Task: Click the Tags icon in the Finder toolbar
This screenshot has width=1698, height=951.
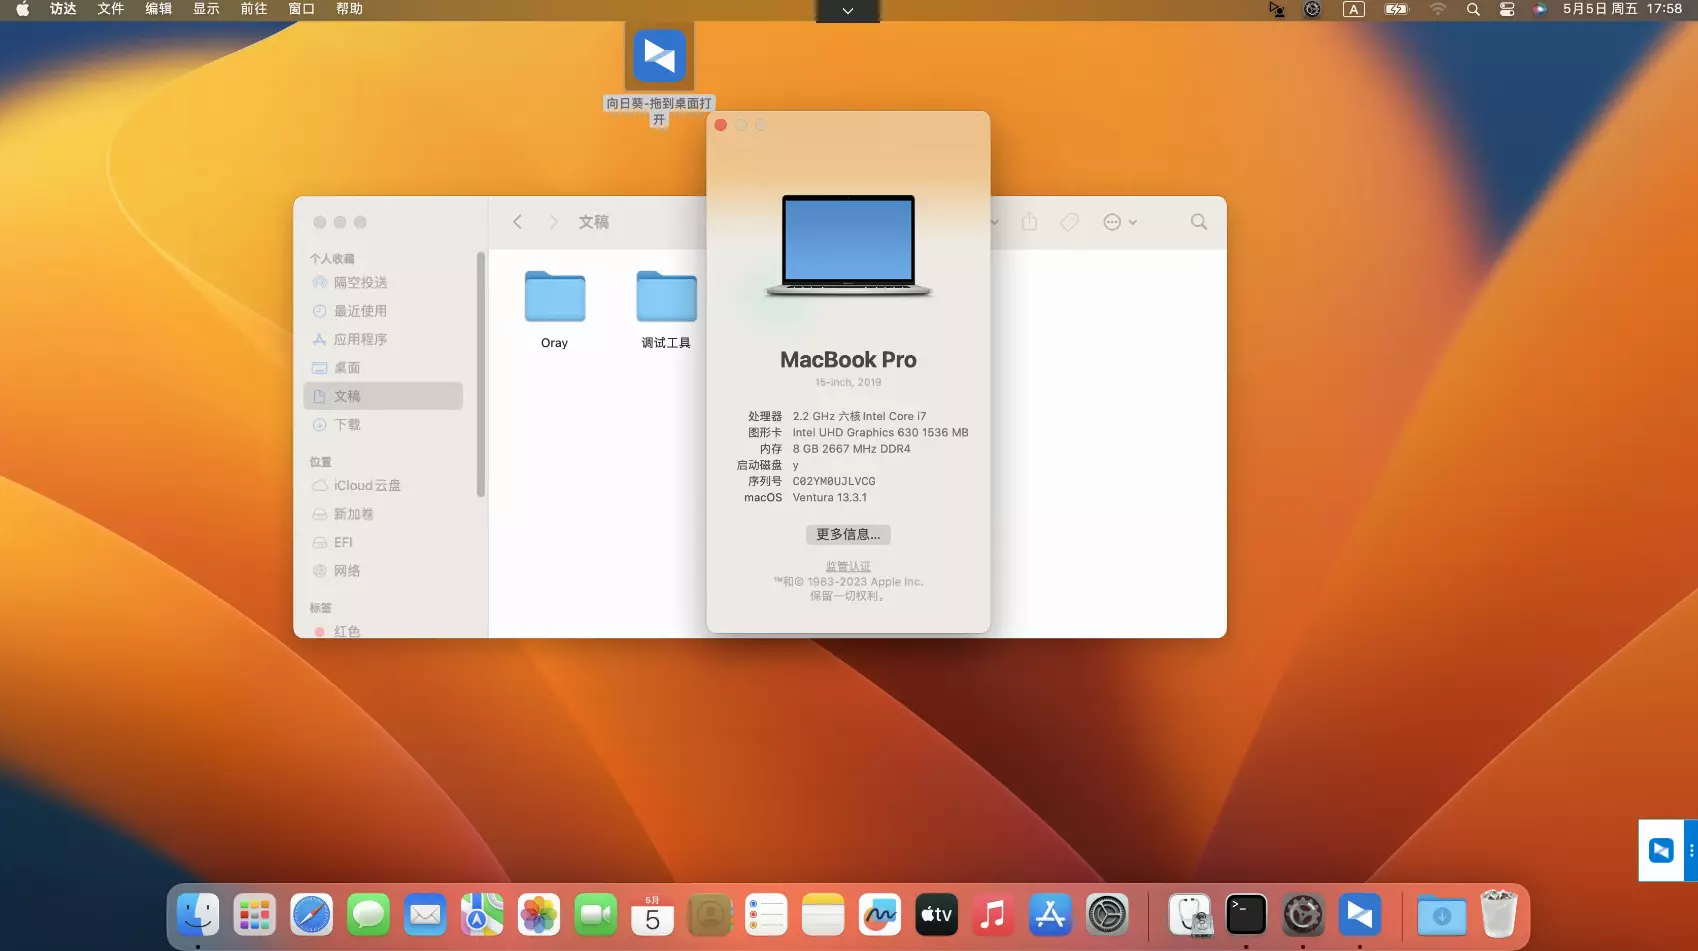Action: pyautogui.click(x=1068, y=221)
